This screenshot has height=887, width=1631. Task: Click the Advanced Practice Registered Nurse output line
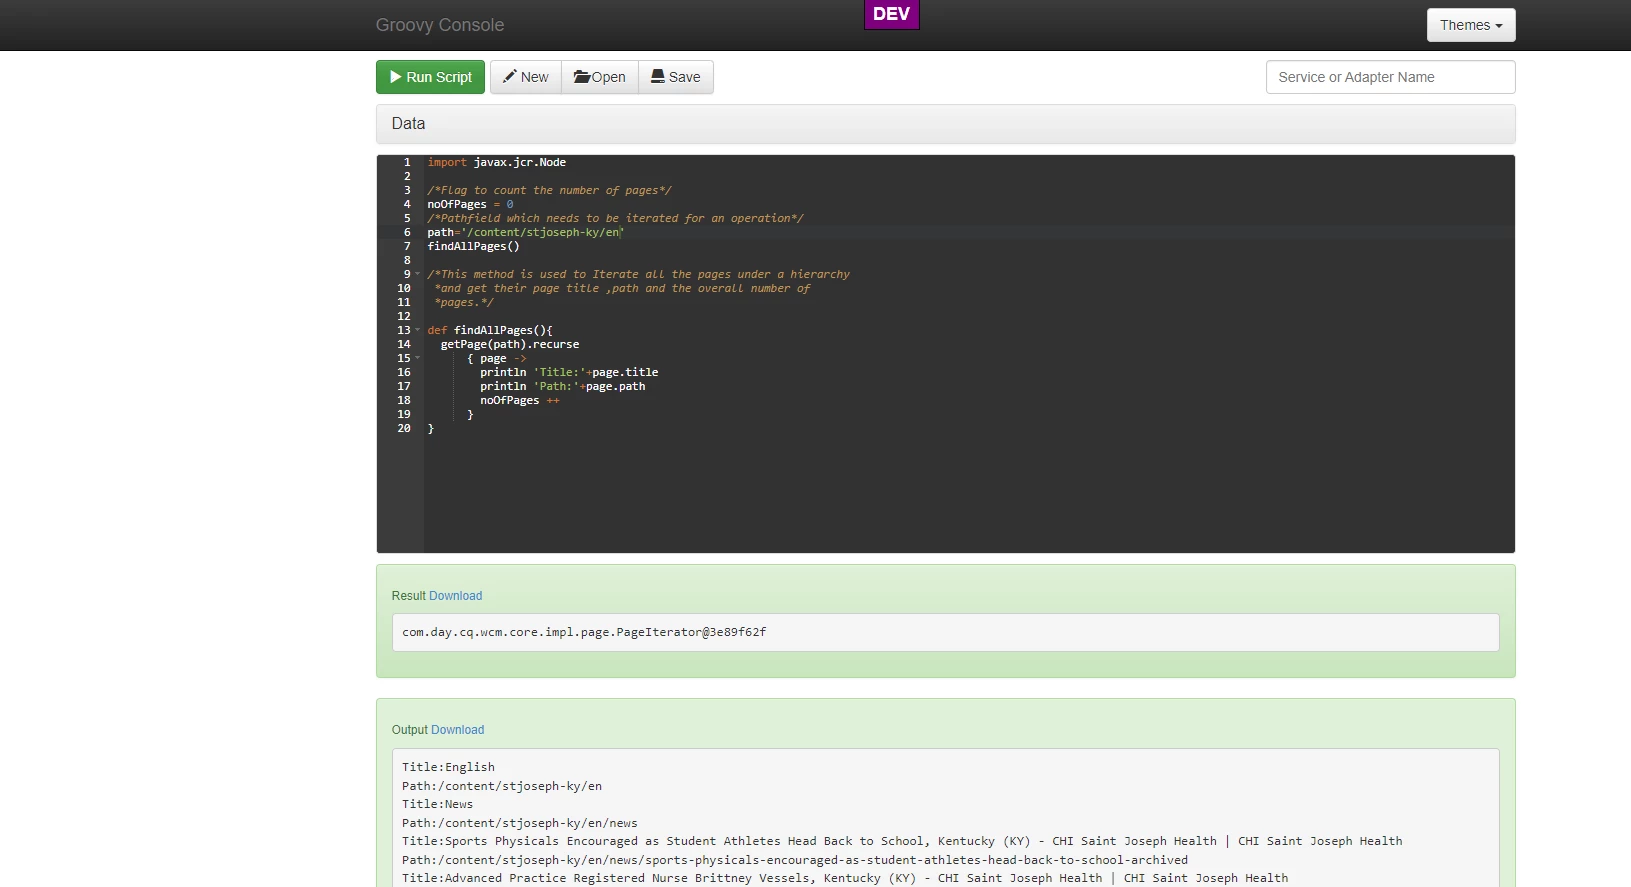point(845,878)
